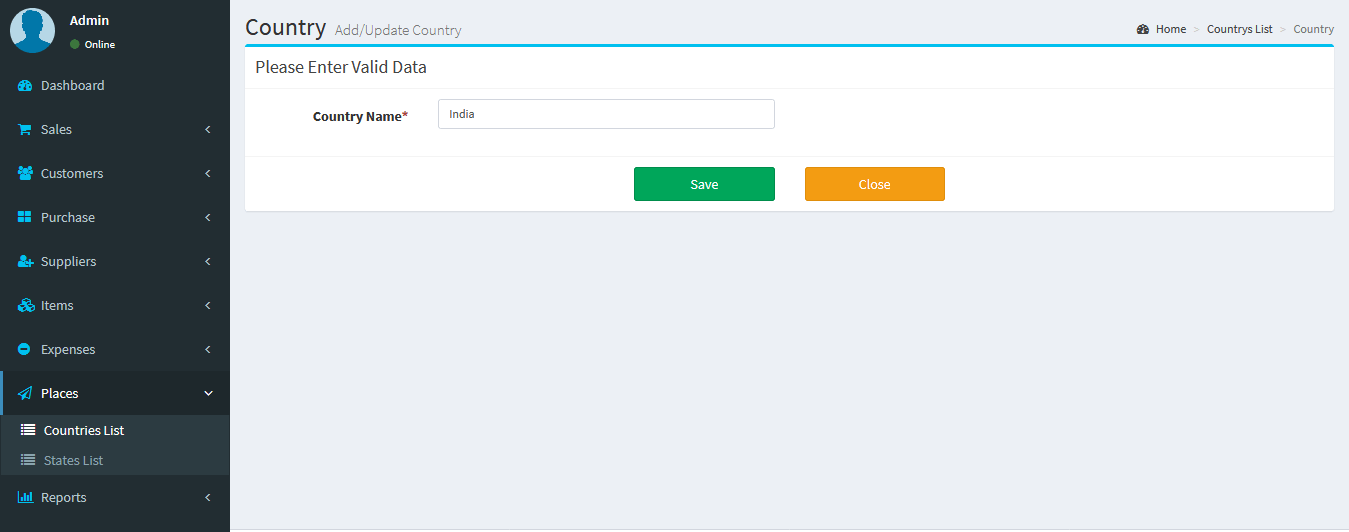1349x532 pixels.
Task: Expand the Expenses menu chevron
Action: pos(208,349)
